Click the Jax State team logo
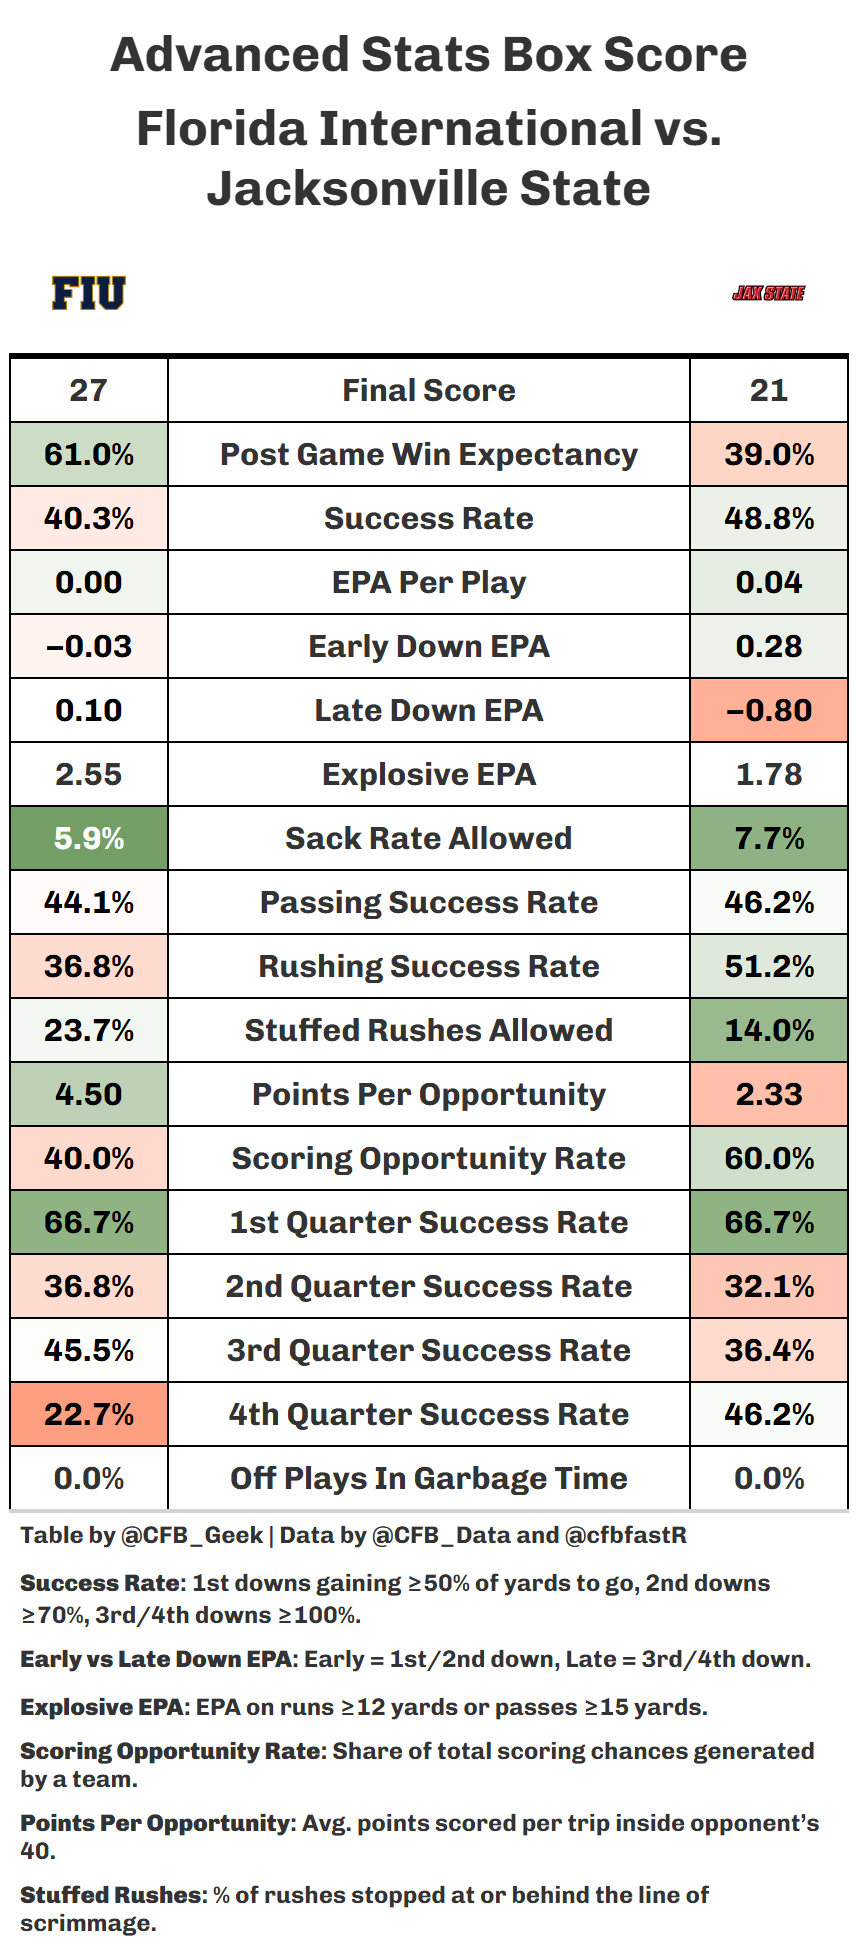The image size is (858, 1958). [768, 293]
